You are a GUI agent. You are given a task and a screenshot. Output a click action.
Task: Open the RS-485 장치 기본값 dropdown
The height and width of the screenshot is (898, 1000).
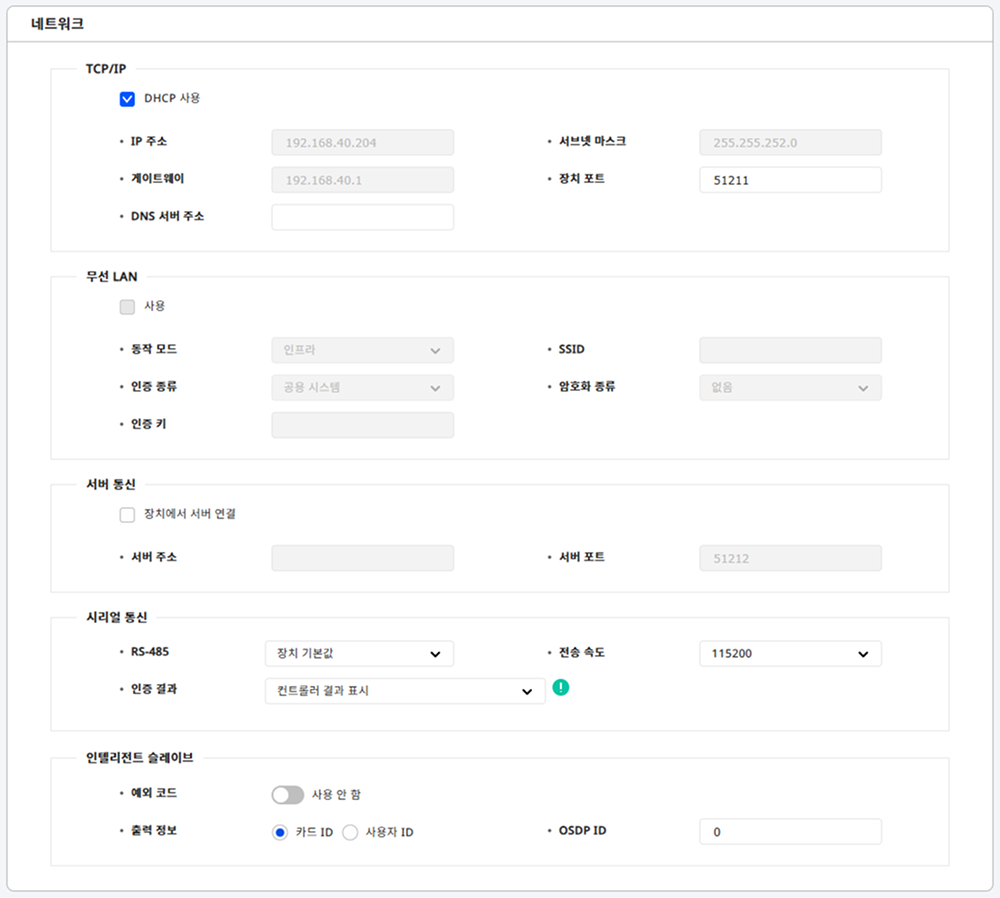[x=359, y=654]
